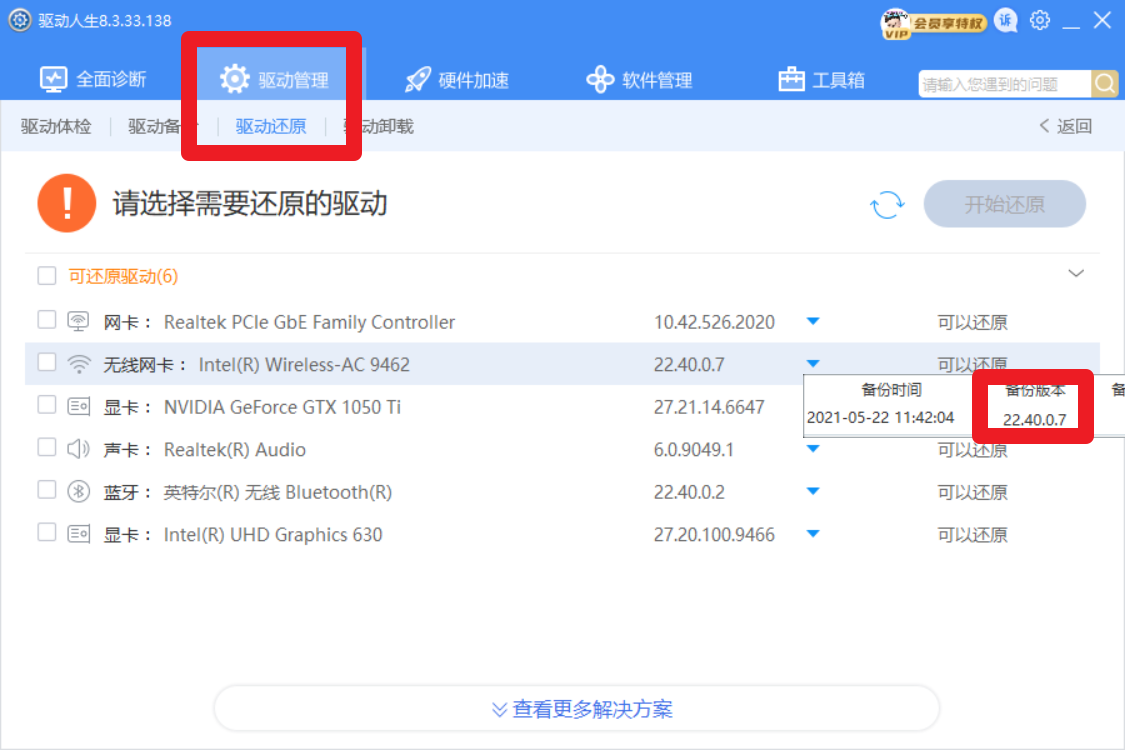
Task: Click the flower icon of 软件管理
Action: [600, 79]
